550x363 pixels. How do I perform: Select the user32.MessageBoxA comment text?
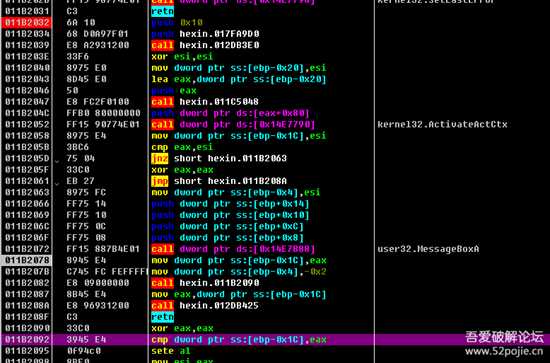click(428, 249)
